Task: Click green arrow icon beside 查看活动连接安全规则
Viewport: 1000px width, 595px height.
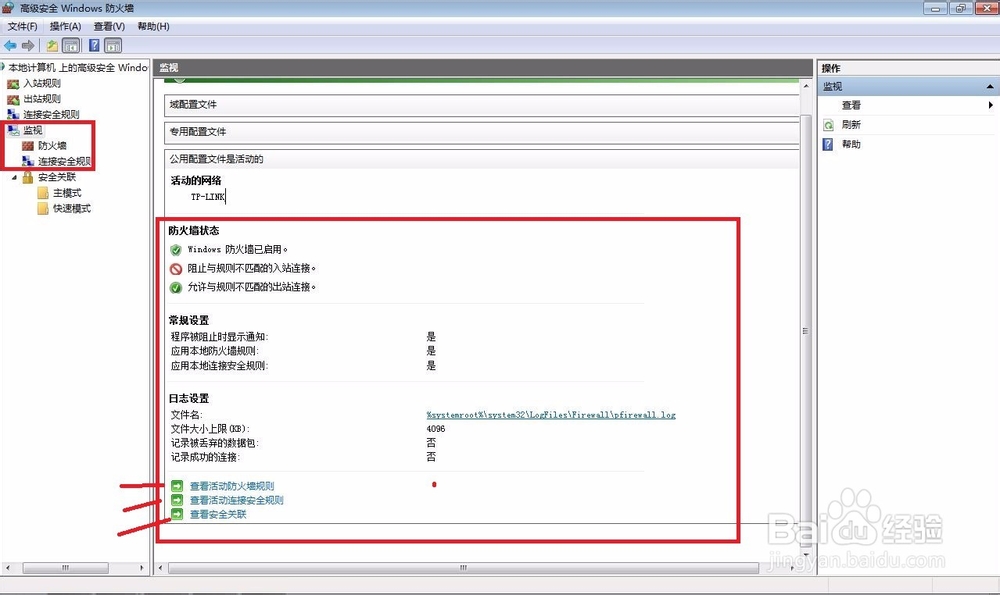Action: [x=177, y=500]
